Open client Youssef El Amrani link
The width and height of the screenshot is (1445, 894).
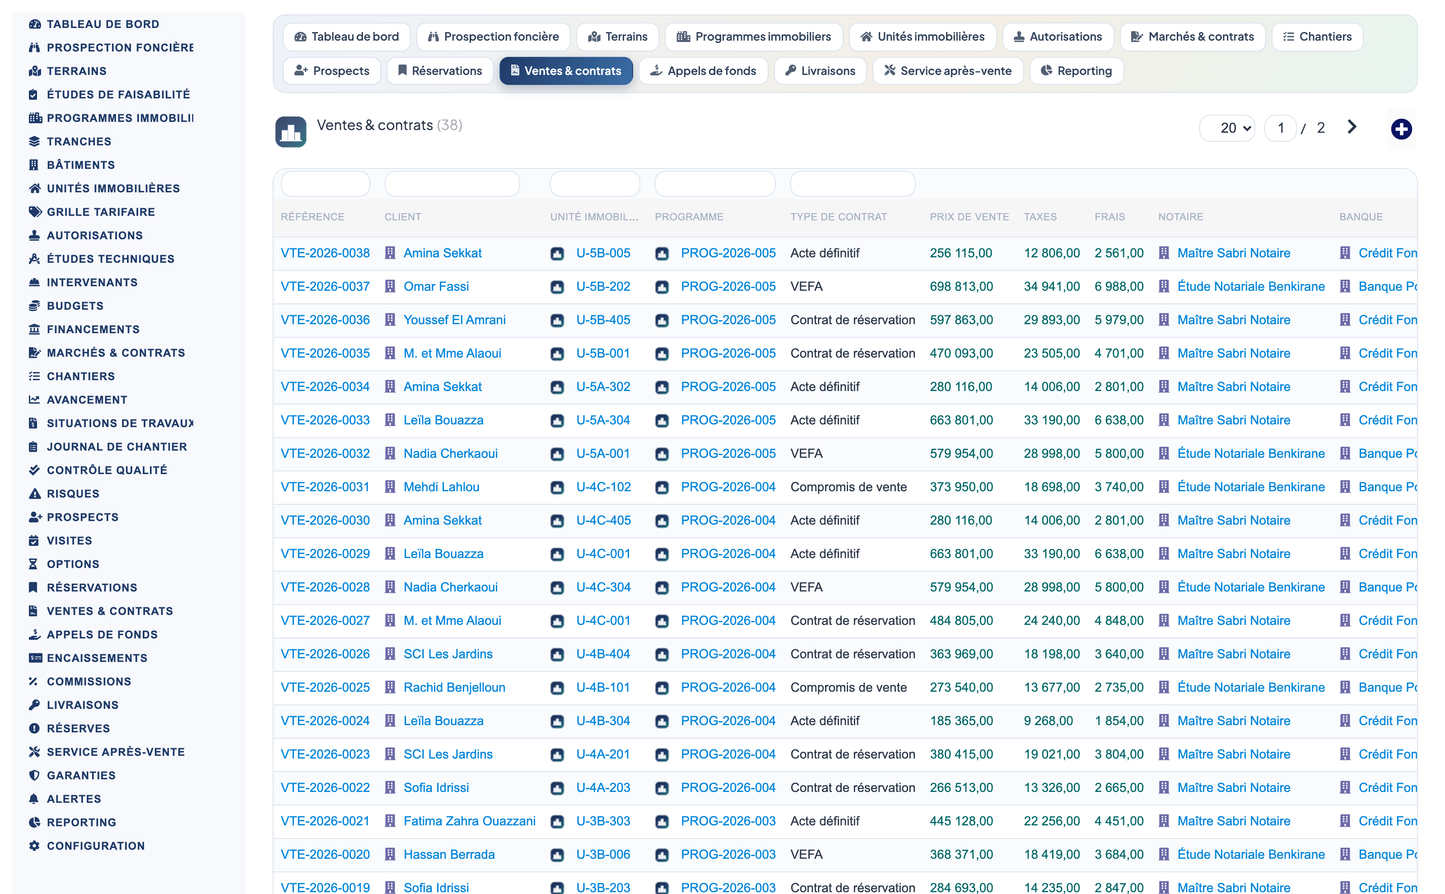coord(455,320)
